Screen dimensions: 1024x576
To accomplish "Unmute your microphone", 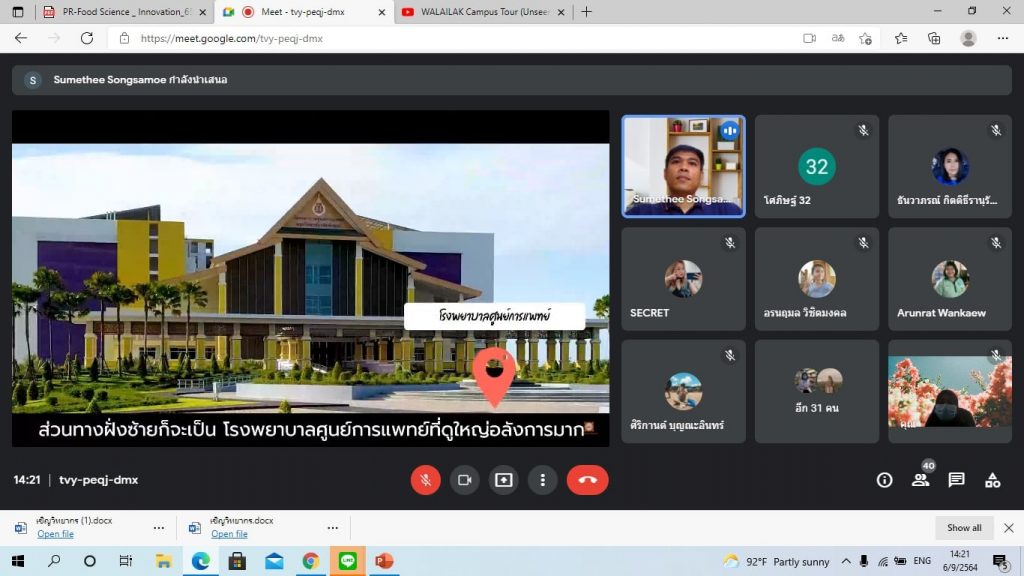I will pyautogui.click(x=425, y=480).
